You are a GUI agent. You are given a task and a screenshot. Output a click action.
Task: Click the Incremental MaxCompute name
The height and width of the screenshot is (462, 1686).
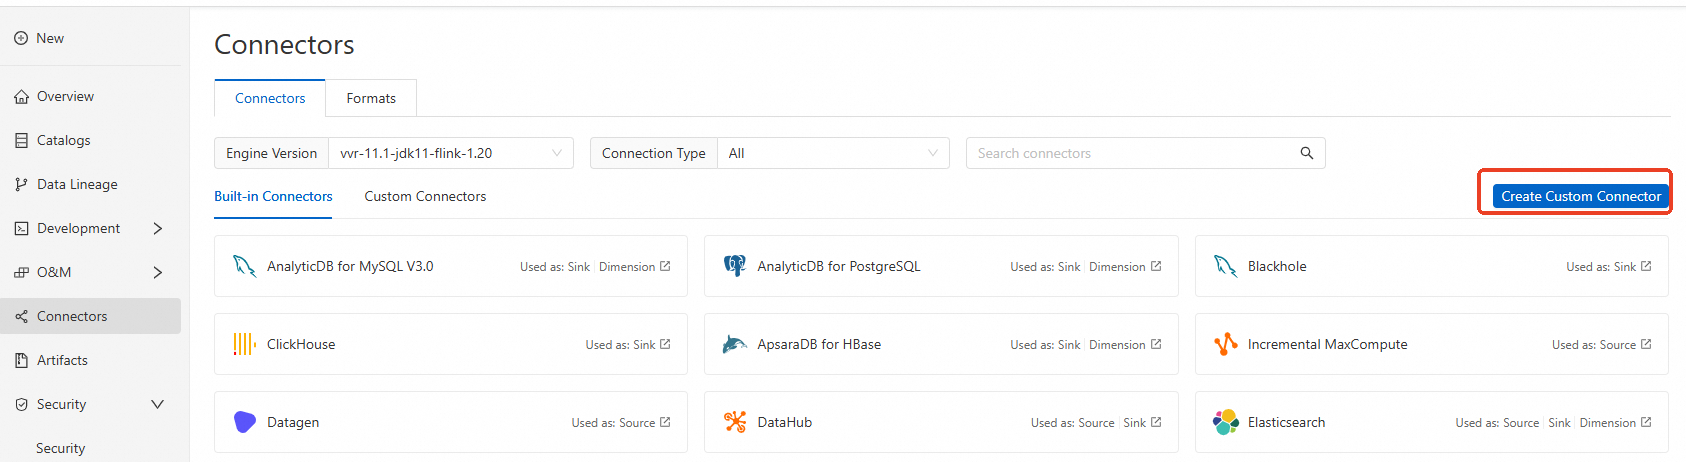(x=1327, y=344)
